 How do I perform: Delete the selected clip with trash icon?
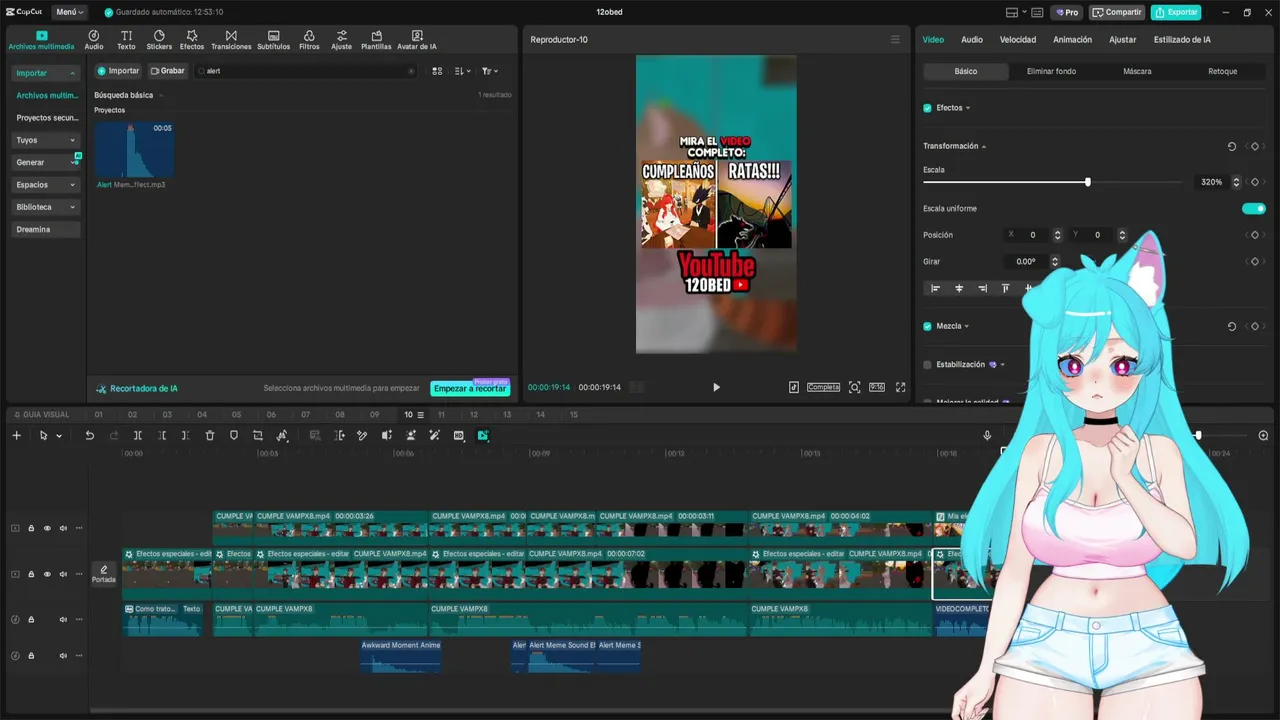(210, 436)
